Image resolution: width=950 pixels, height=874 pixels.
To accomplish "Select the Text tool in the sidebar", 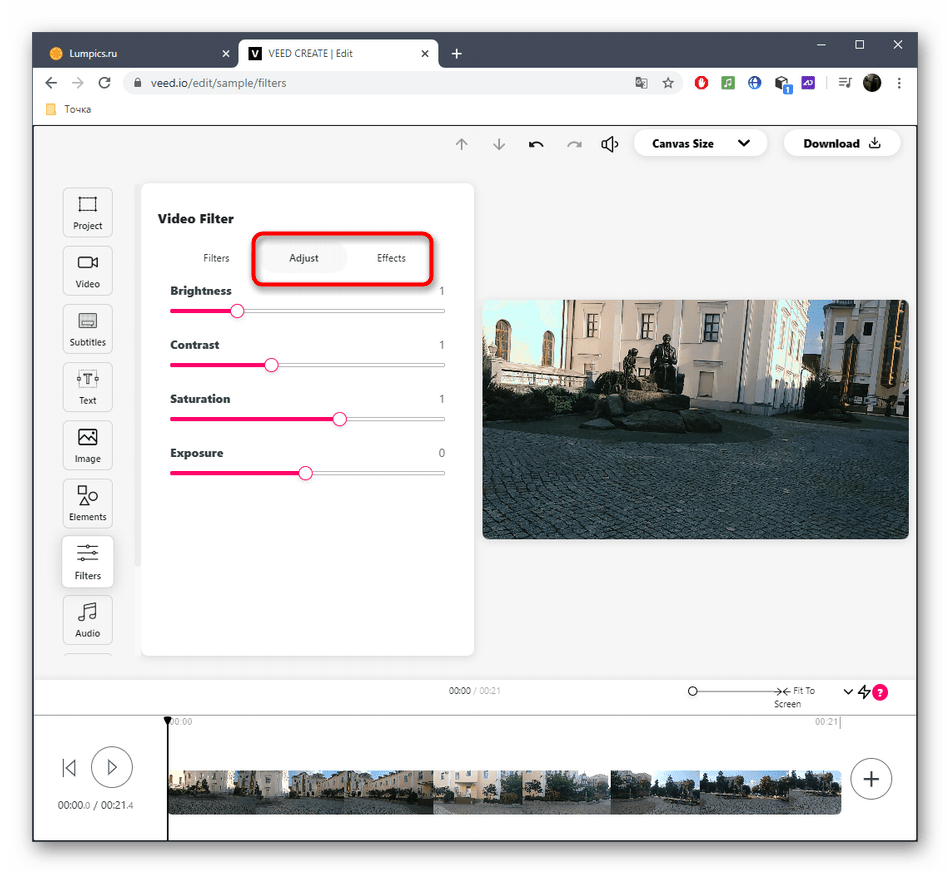I will [87, 386].
